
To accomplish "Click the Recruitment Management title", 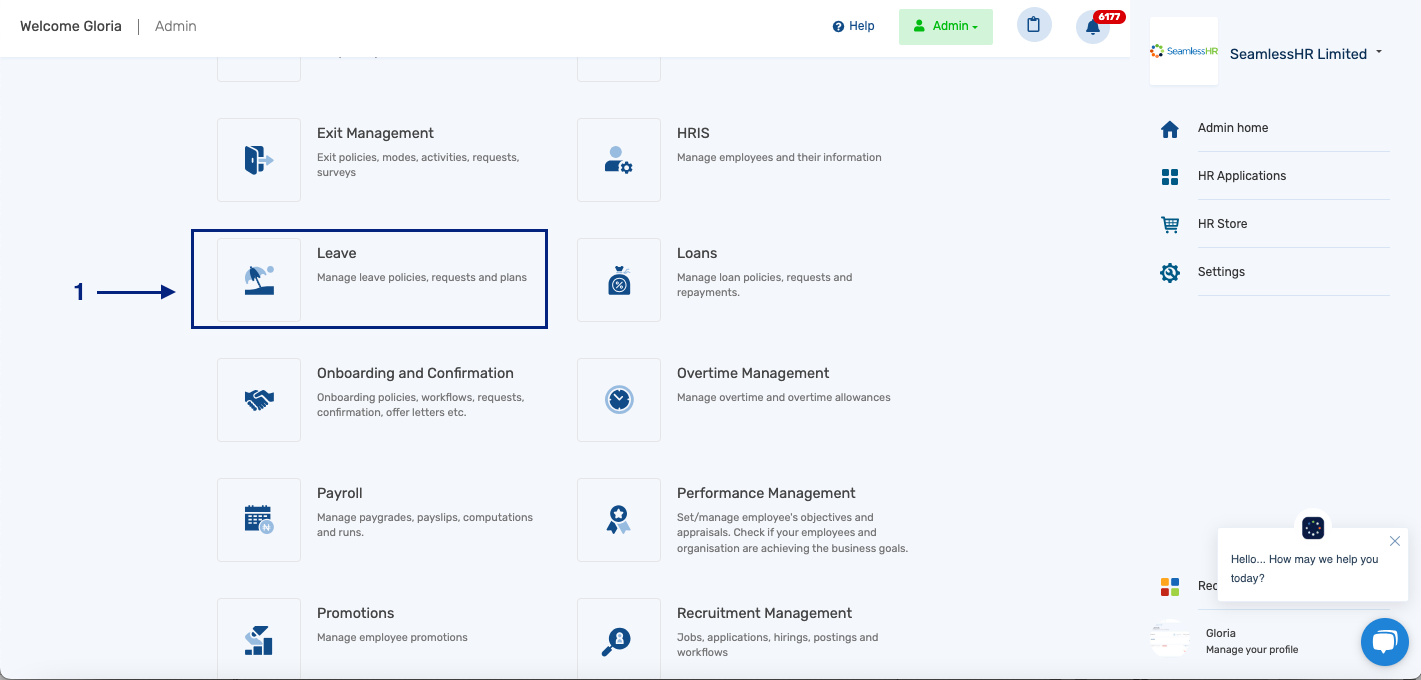I will [764, 613].
